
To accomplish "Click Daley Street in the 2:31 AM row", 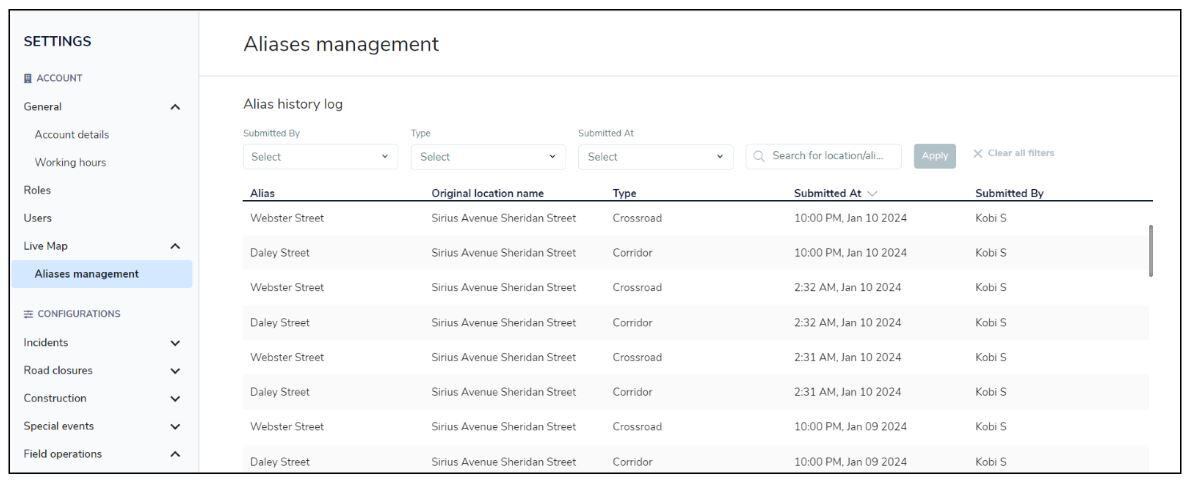I will (x=280, y=392).
